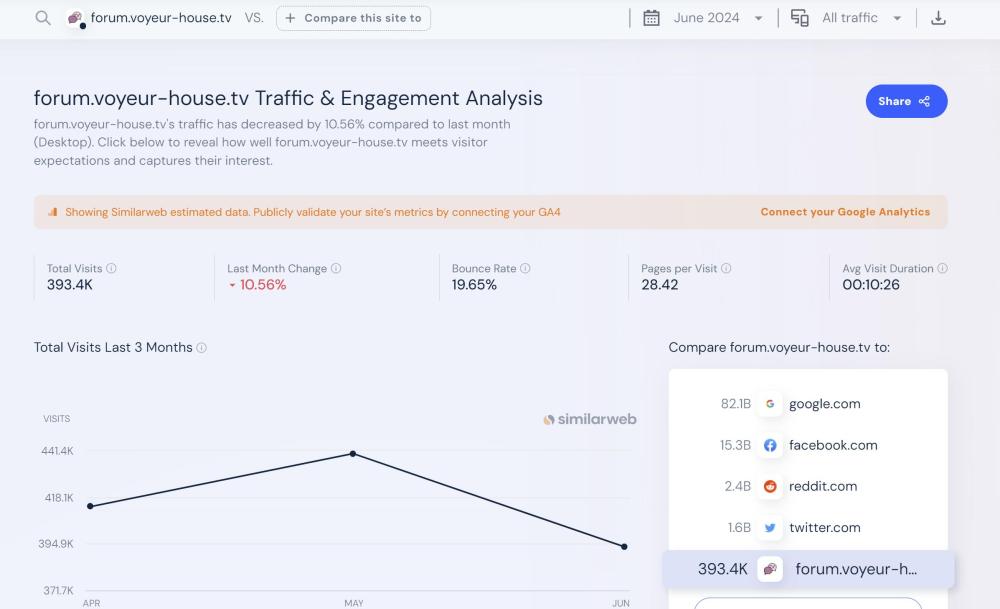Click Connect your Google Analytics link
1000x609 pixels.
845,212
